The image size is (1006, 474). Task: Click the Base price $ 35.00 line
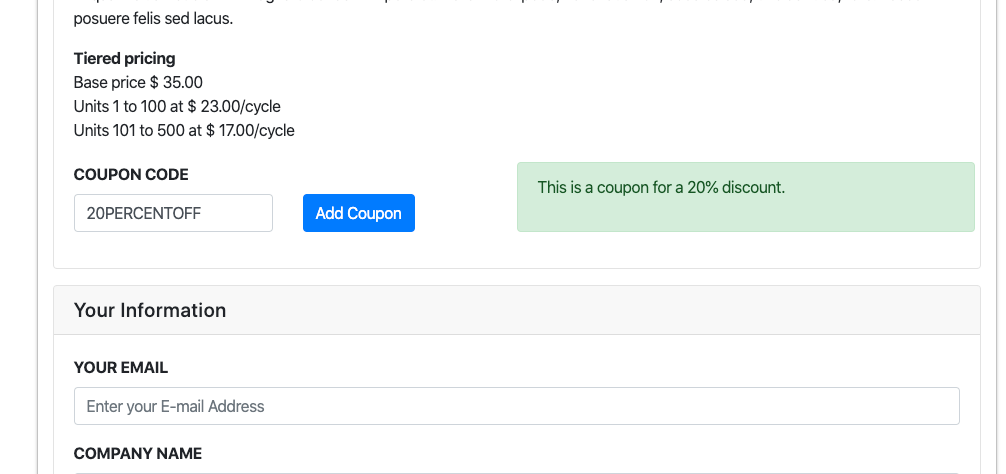pos(138,83)
